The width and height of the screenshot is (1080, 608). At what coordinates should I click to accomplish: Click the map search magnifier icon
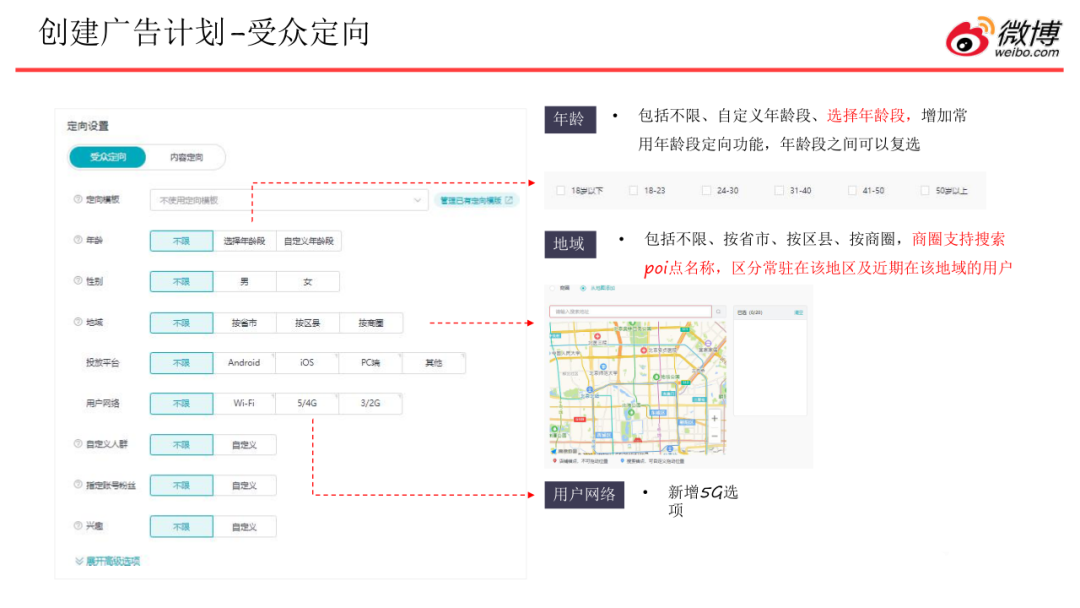[718, 312]
